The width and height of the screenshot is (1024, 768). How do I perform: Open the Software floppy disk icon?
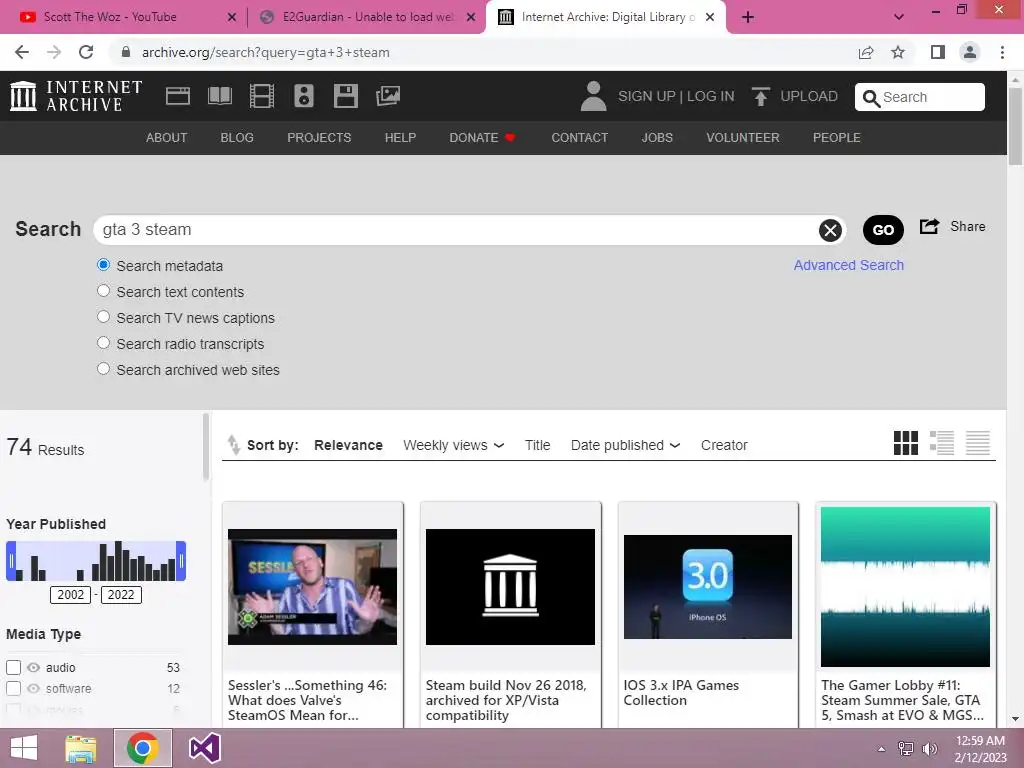click(345, 96)
